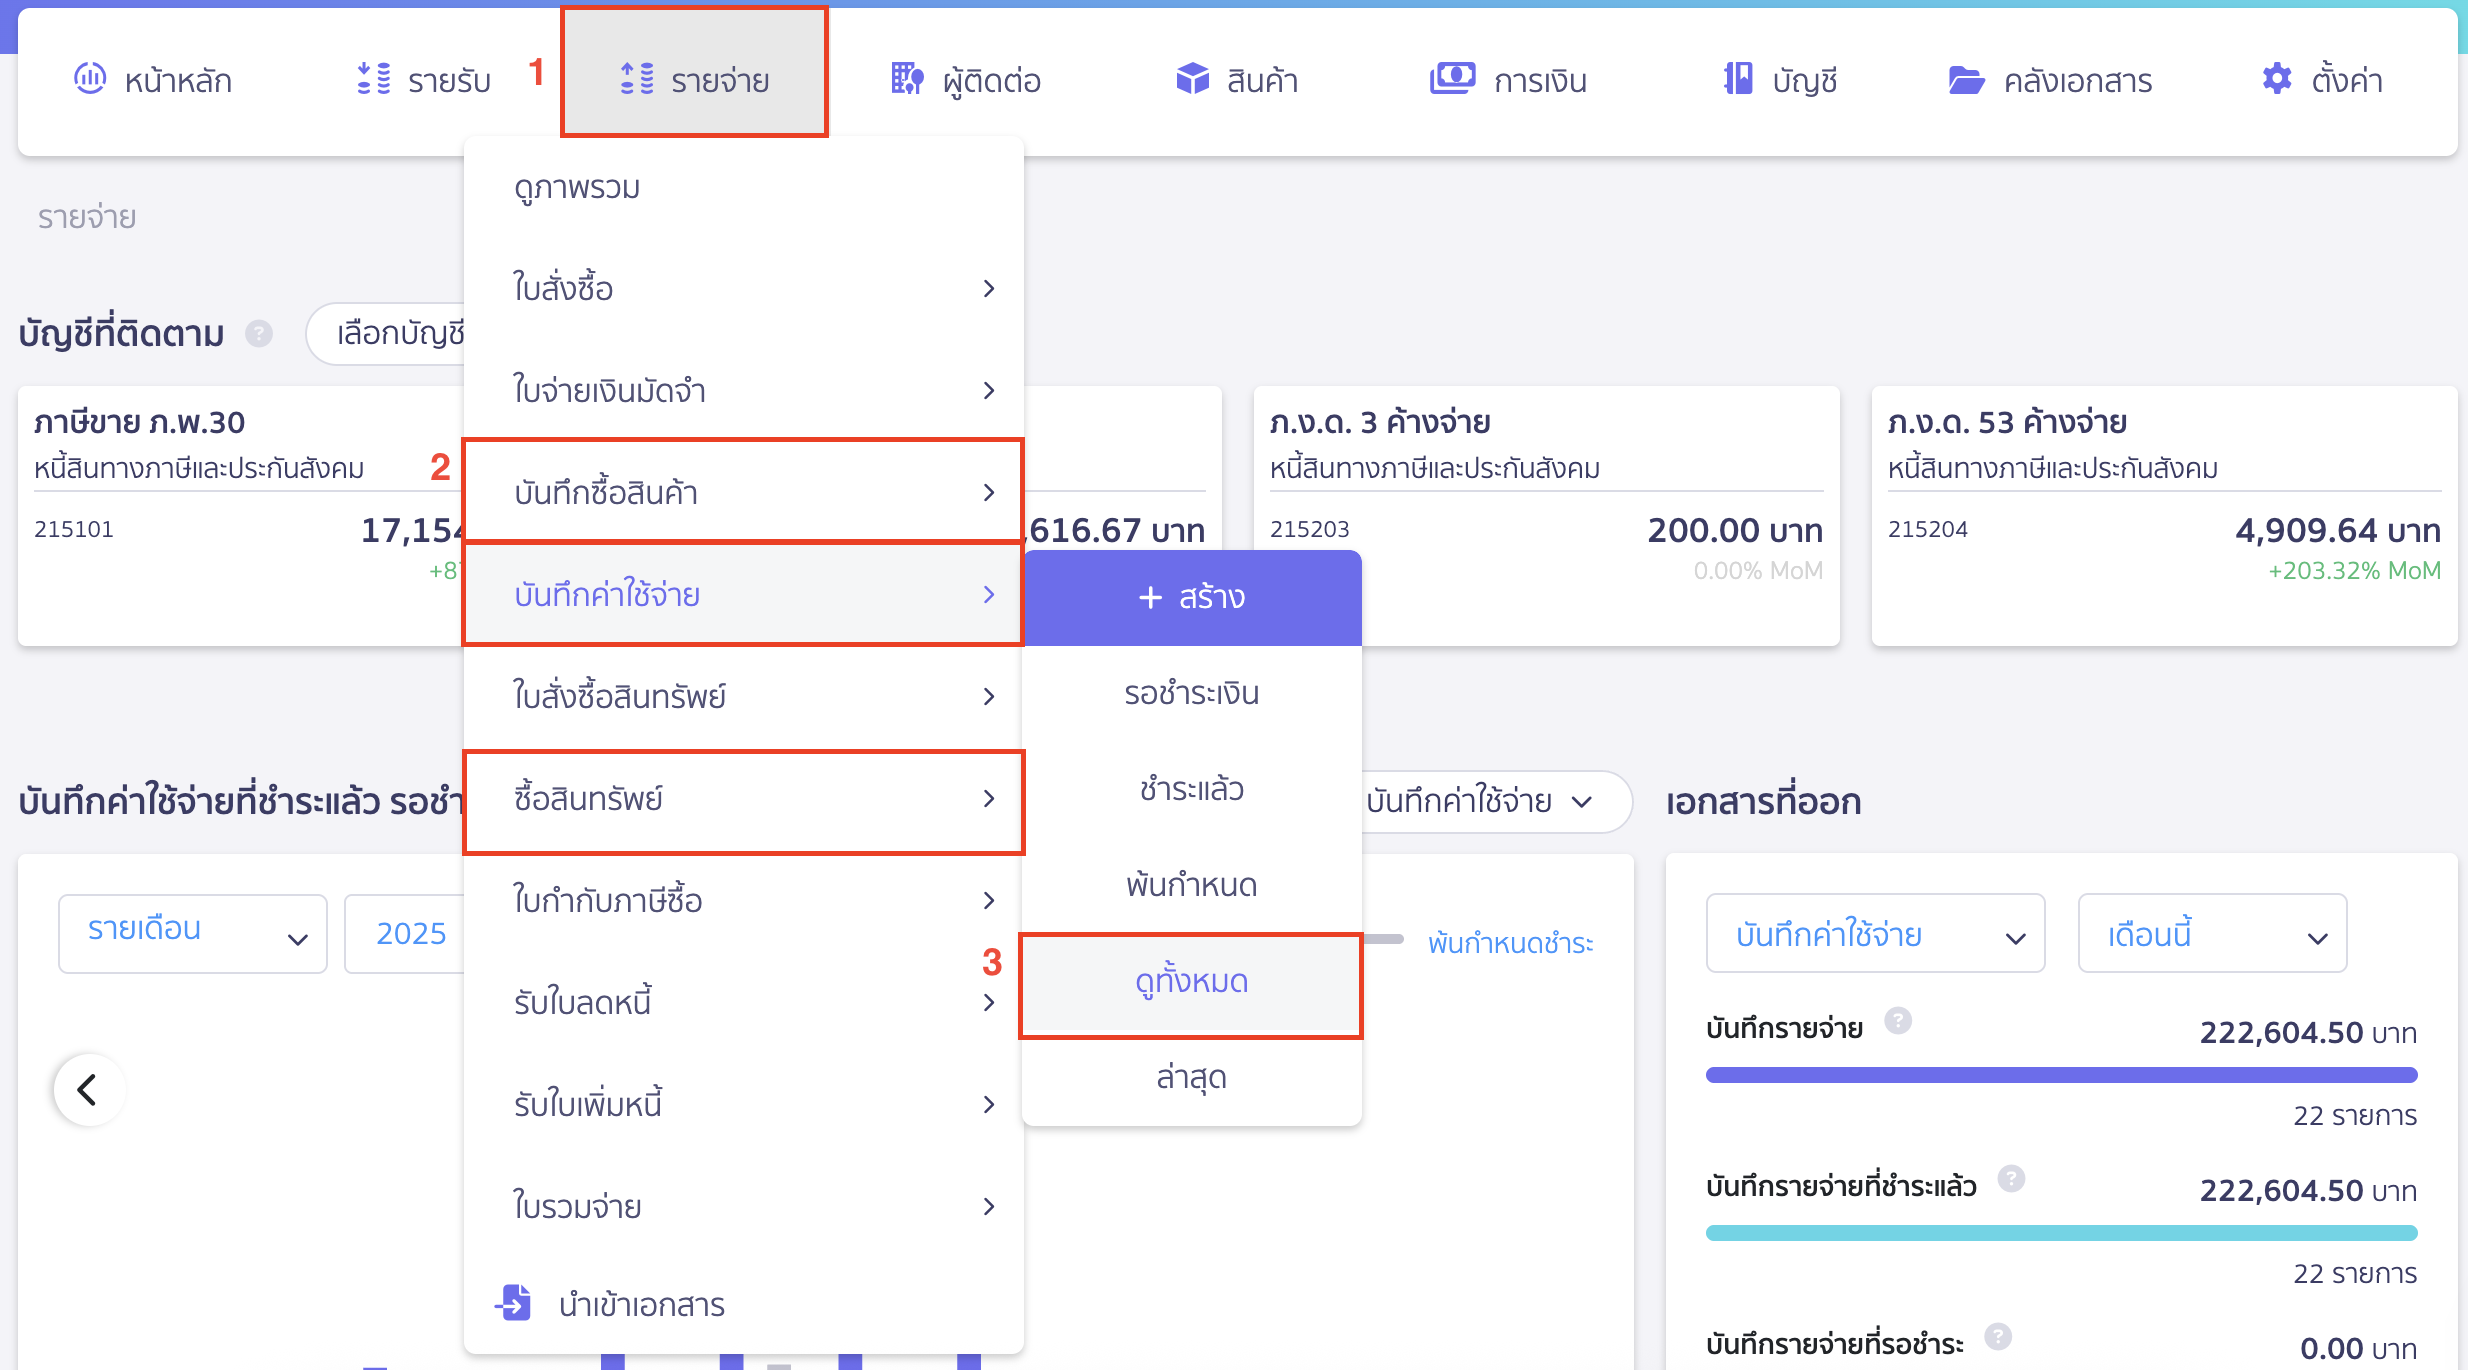Click the purple บันทึกรายจ่าย progress bar
Image resolution: width=2468 pixels, height=1370 pixels.
2061,1075
